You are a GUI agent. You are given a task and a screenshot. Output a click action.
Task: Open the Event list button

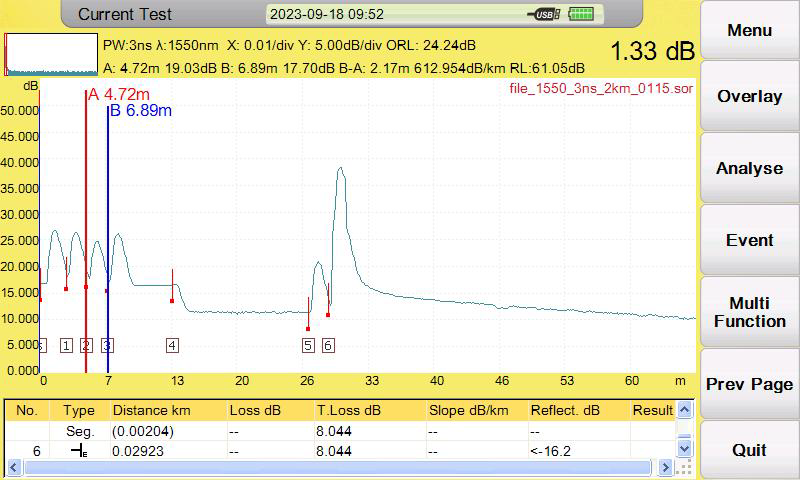click(749, 240)
